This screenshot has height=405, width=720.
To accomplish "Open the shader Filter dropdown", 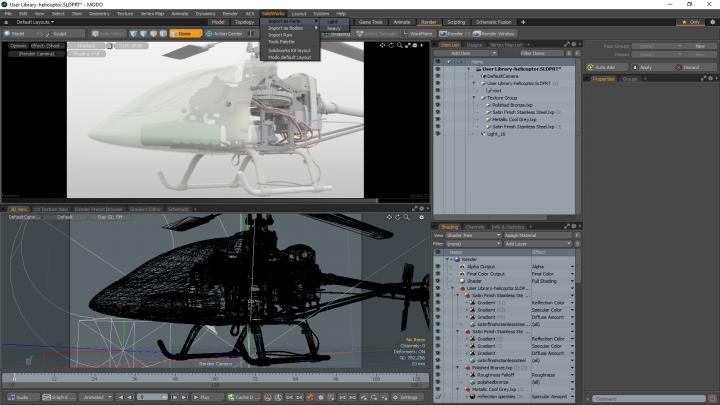I will point(473,244).
